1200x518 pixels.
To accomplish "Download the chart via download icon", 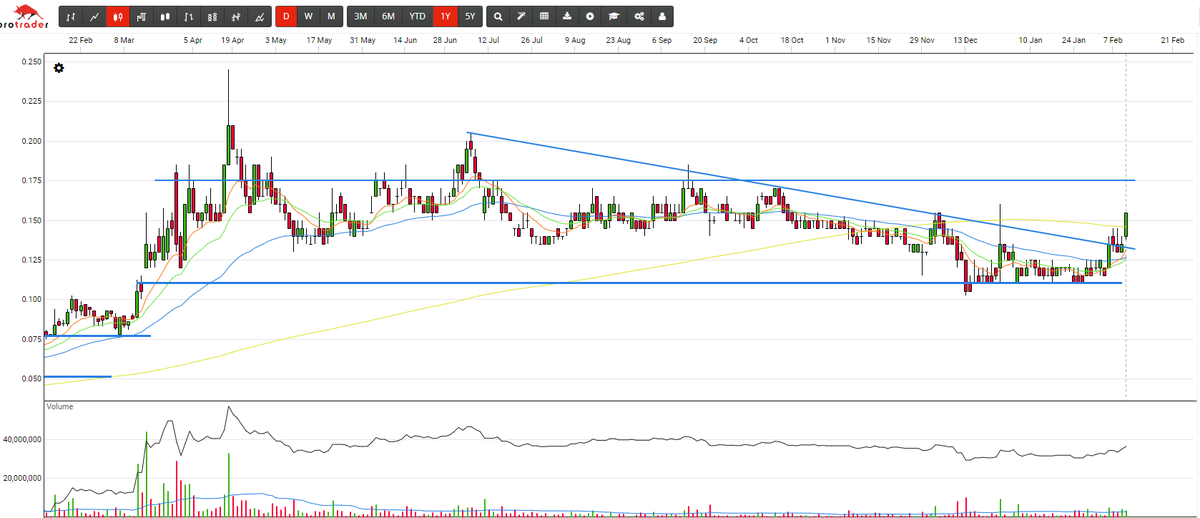I will tap(567, 17).
